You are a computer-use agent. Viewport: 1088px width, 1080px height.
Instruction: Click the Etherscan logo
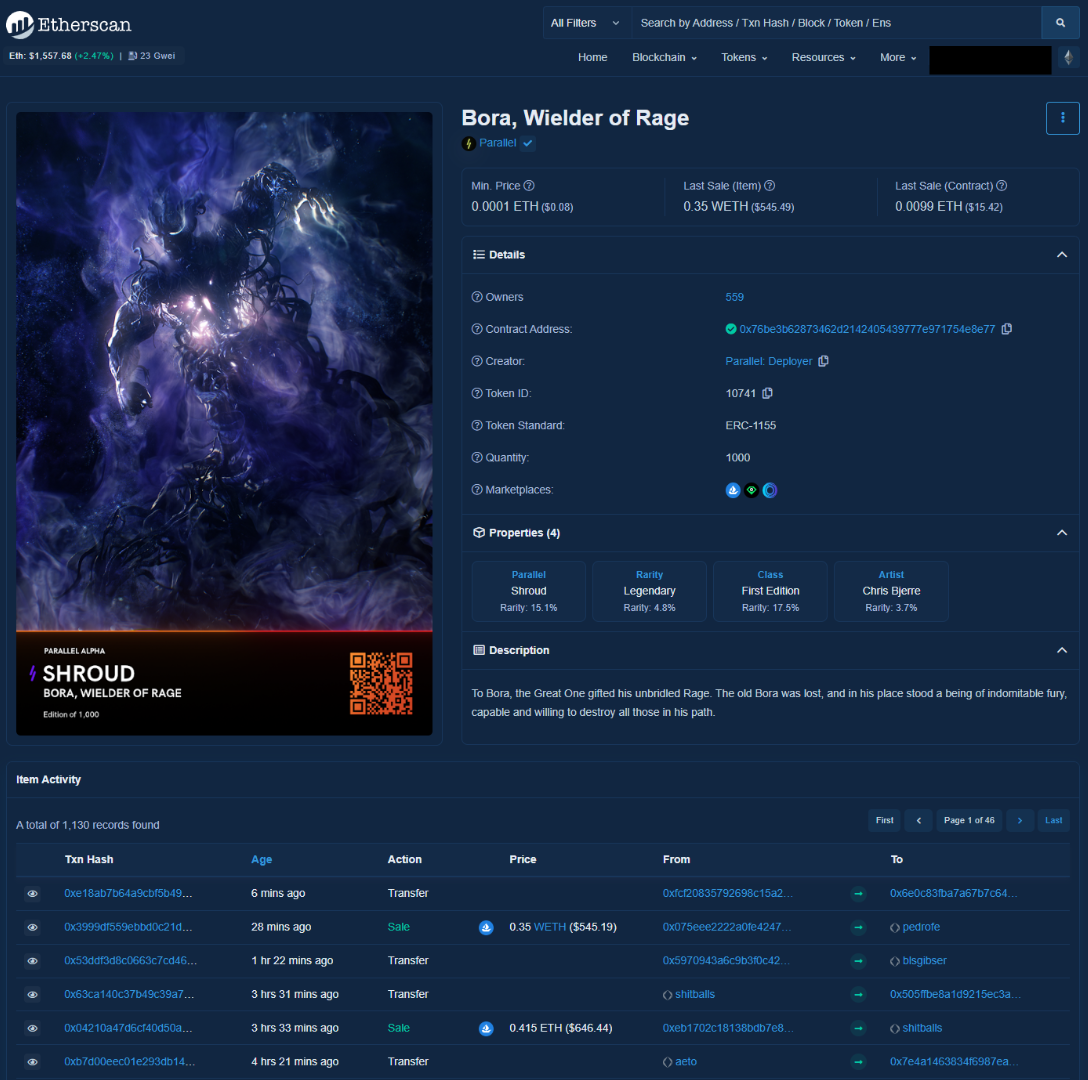pyautogui.click(x=69, y=23)
